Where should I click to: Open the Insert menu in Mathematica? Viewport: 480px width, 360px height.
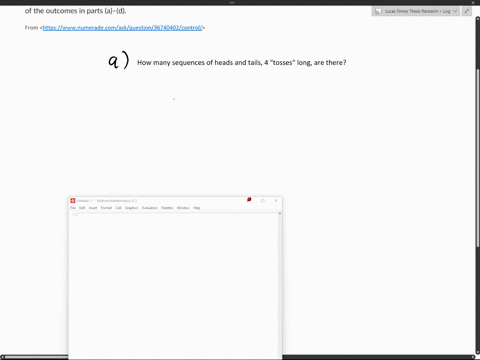click(x=93, y=208)
